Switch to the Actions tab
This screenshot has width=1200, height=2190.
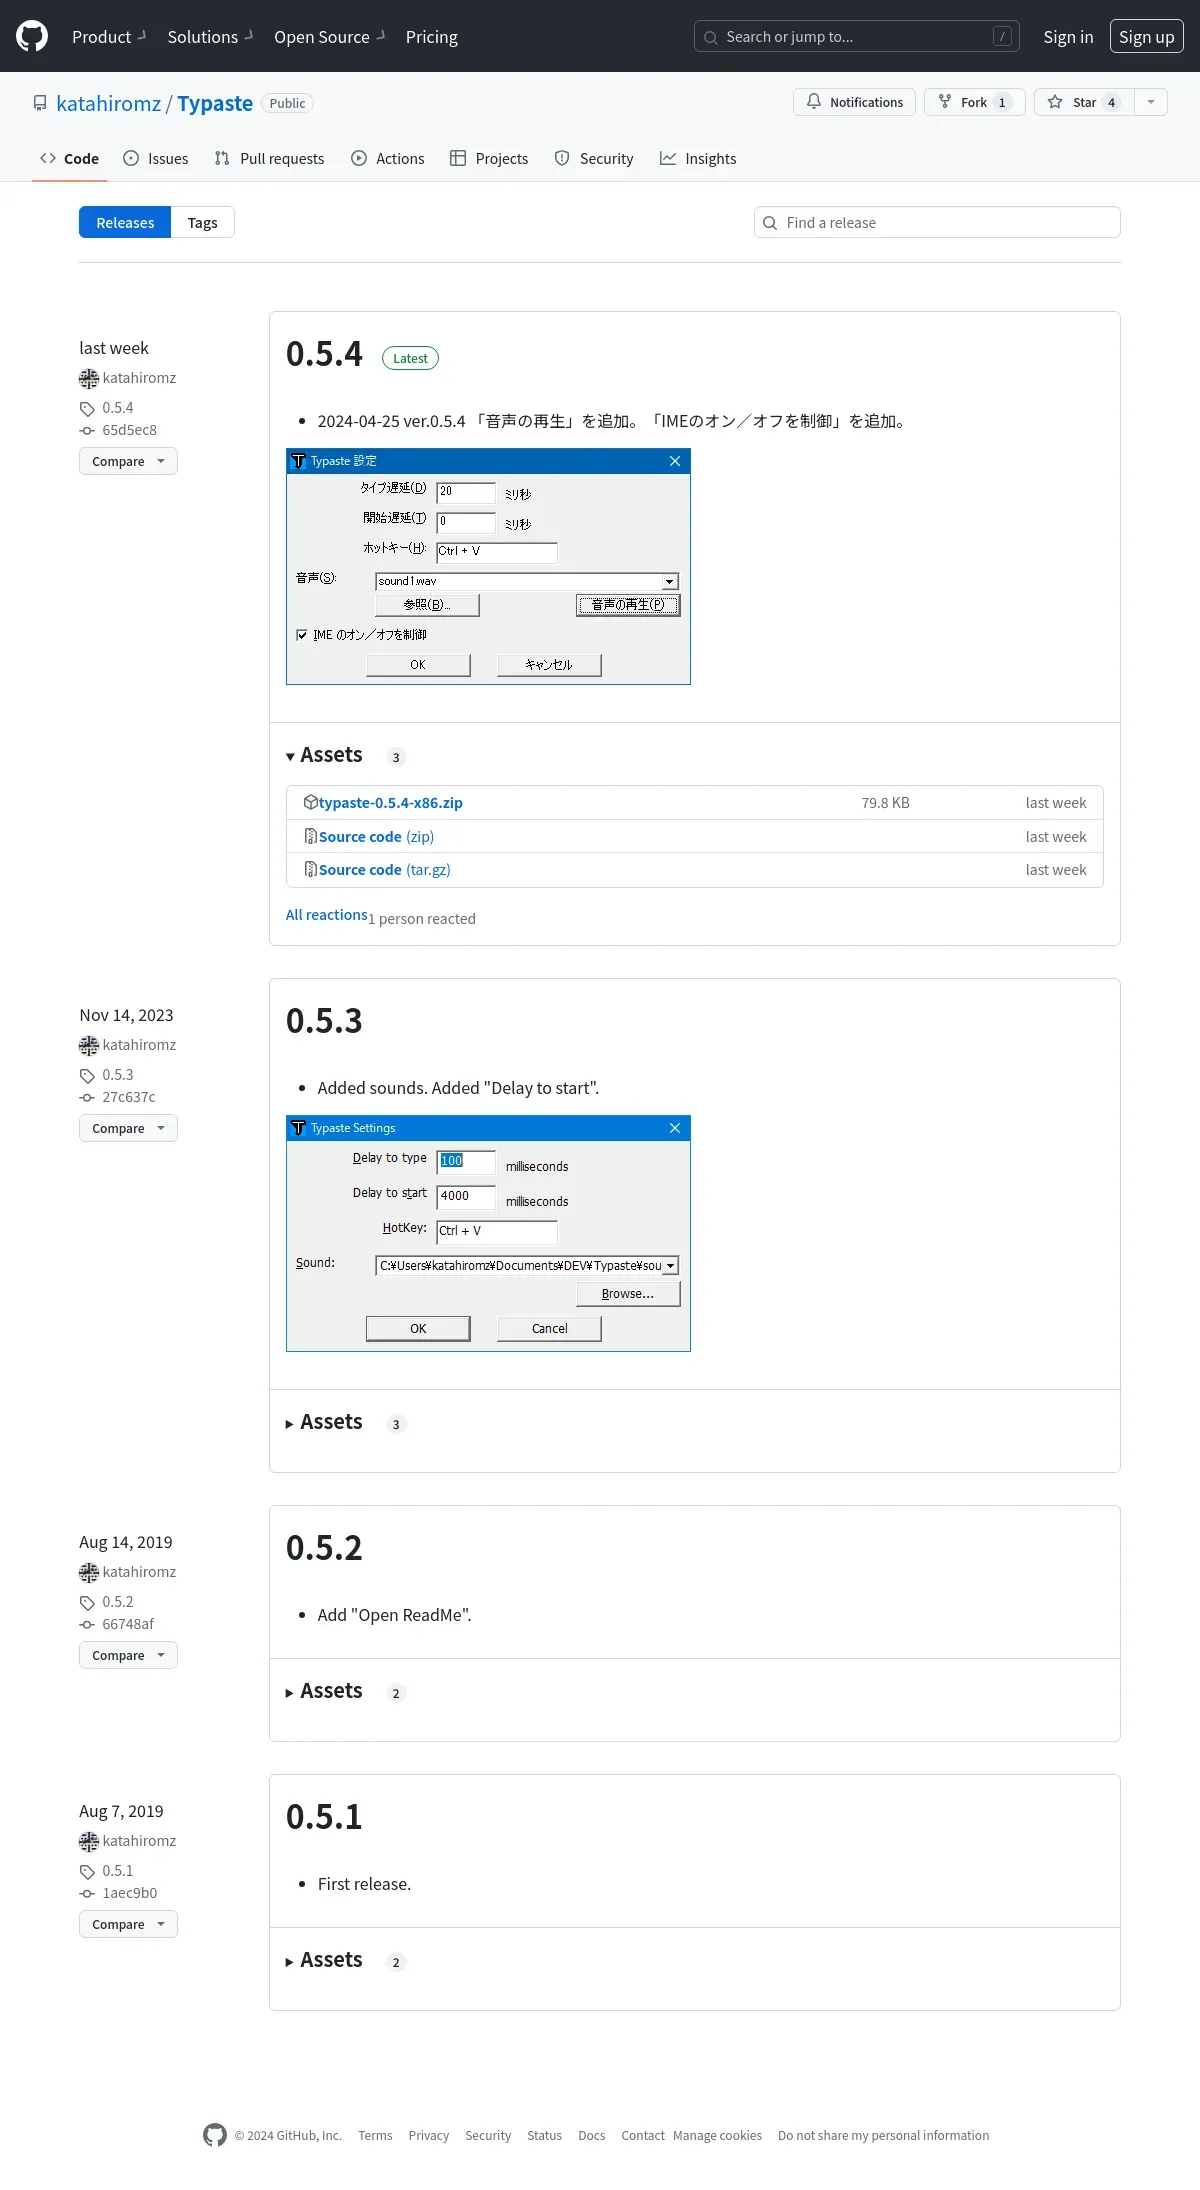[x=388, y=159]
